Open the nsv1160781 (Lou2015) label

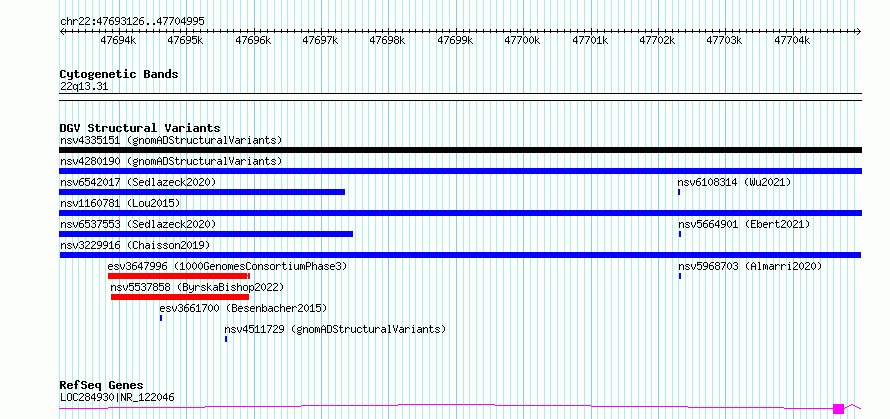coord(120,203)
